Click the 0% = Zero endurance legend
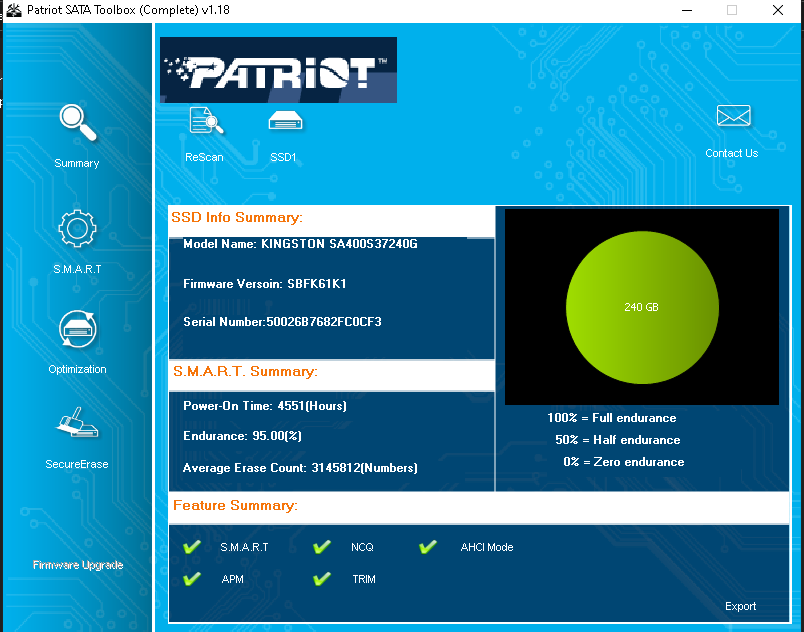The height and width of the screenshot is (632, 804). click(624, 462)
